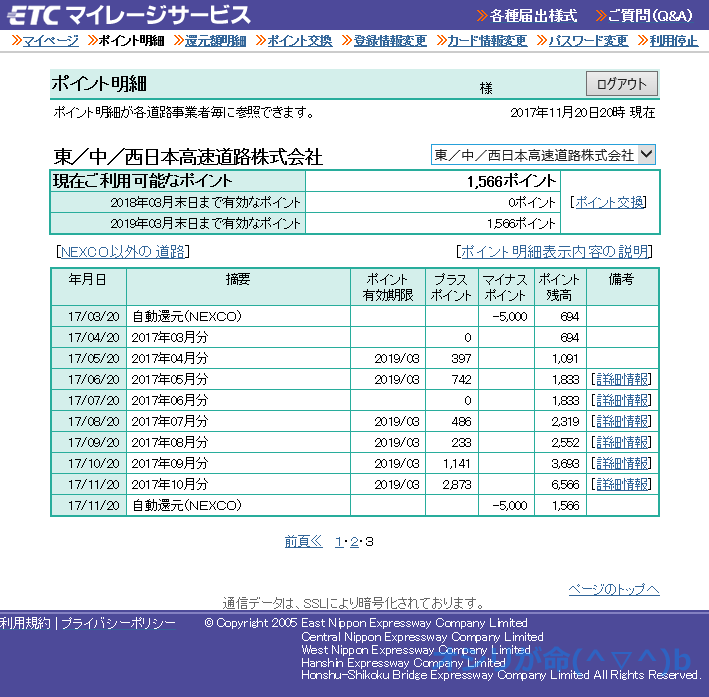Go to page 1 of point details
Screen dimensions: 709x697
338,542
